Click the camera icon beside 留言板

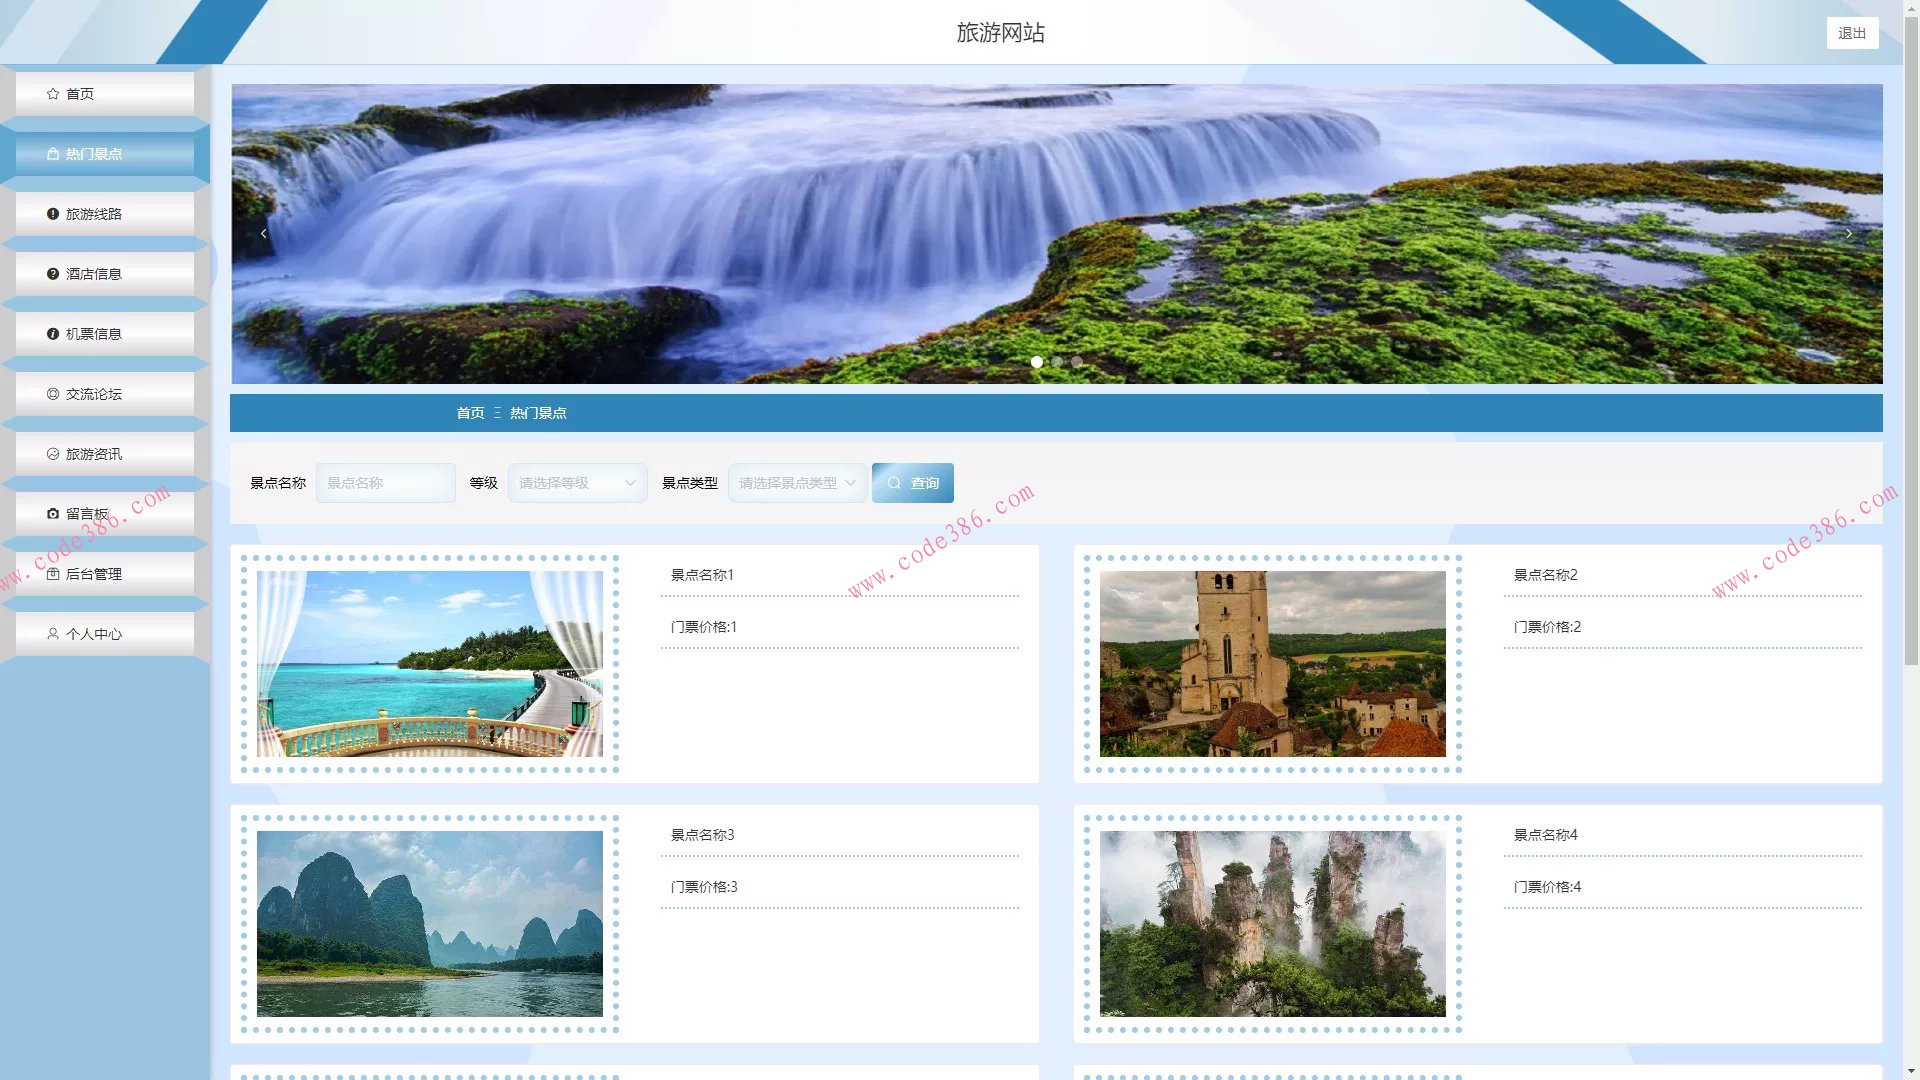point(53,514)
